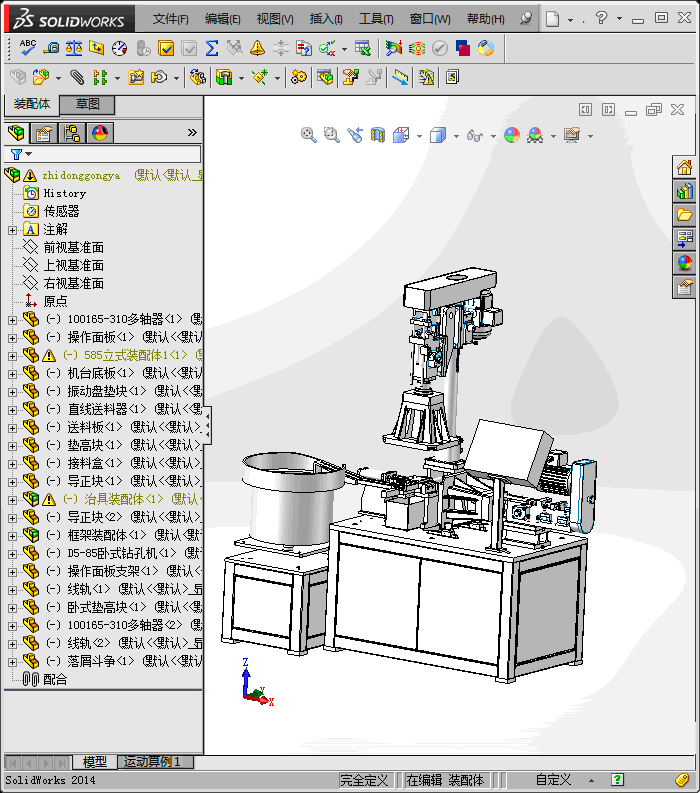This screenshot has width=700, height=793.
Task: Select the 配合 mates folder
Action: pyautogui.click(x=55, y=680)
